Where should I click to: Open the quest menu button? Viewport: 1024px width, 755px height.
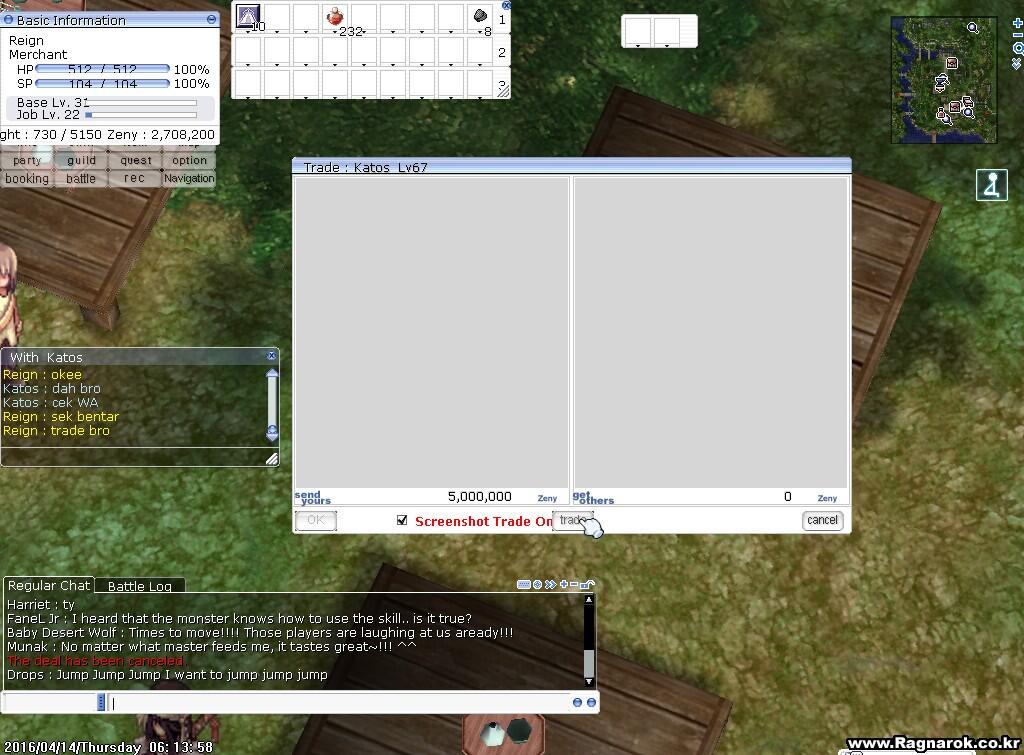(135, 161)
